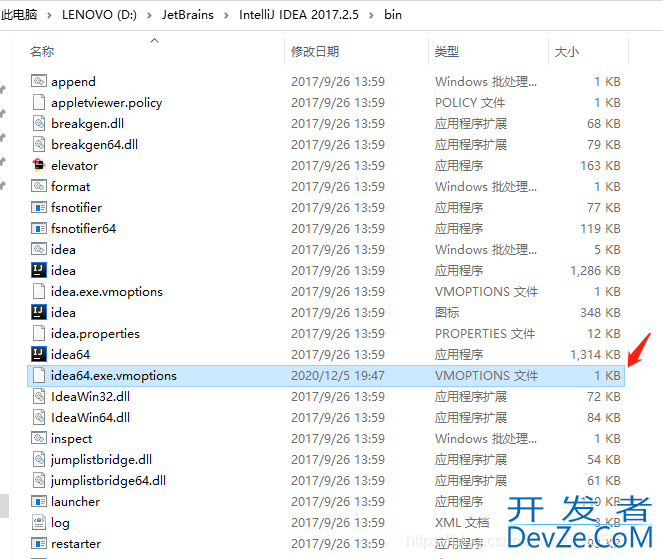This screenshot has height=559, width=663.
Task: Click the appletviewer.policy file icon
Action: point(39,102)
